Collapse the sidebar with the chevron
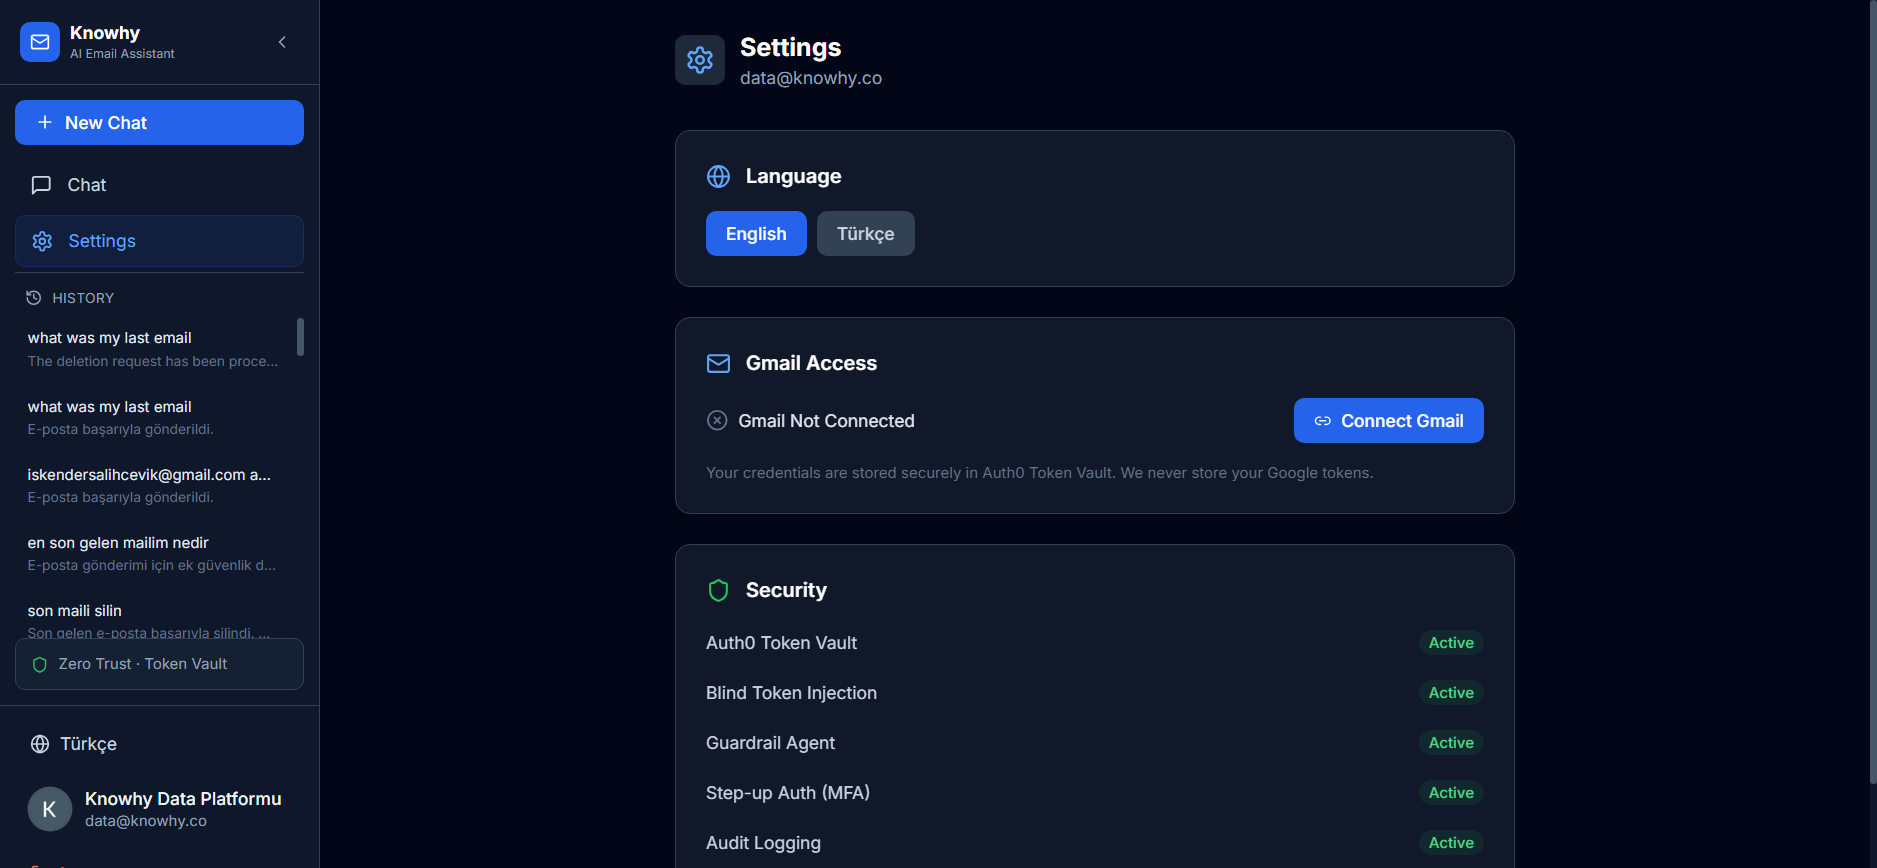1877x868 pixels. click(282, 42)
